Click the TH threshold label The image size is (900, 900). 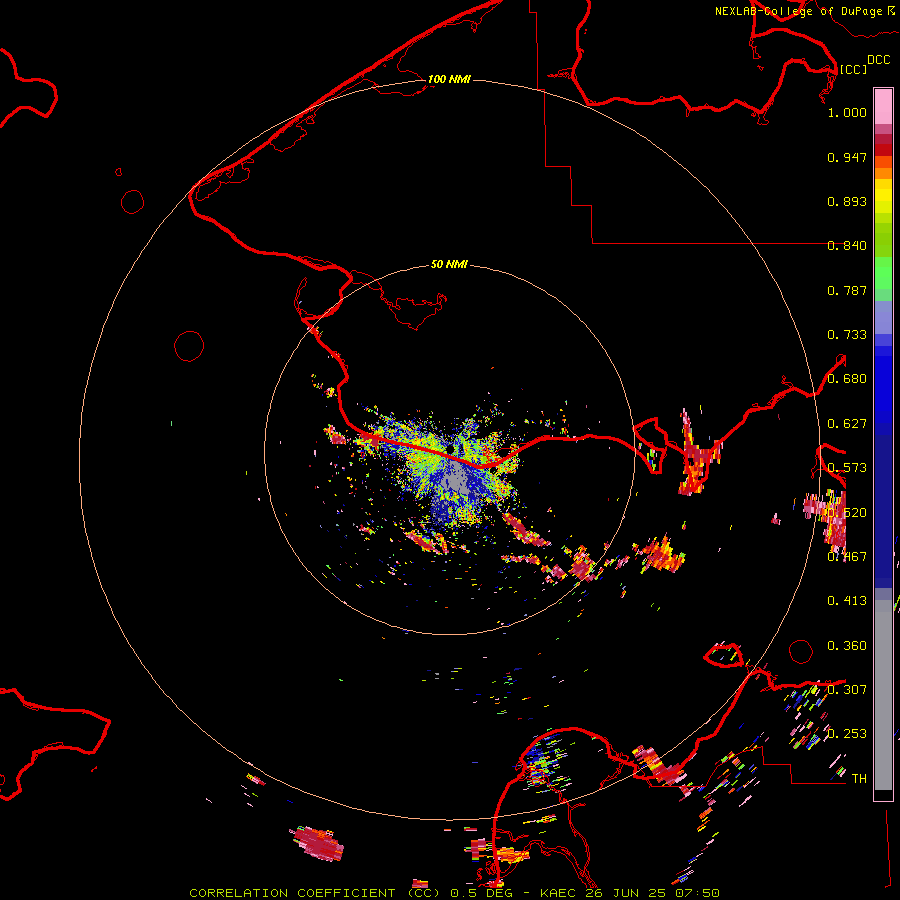(x=859, y=779)
